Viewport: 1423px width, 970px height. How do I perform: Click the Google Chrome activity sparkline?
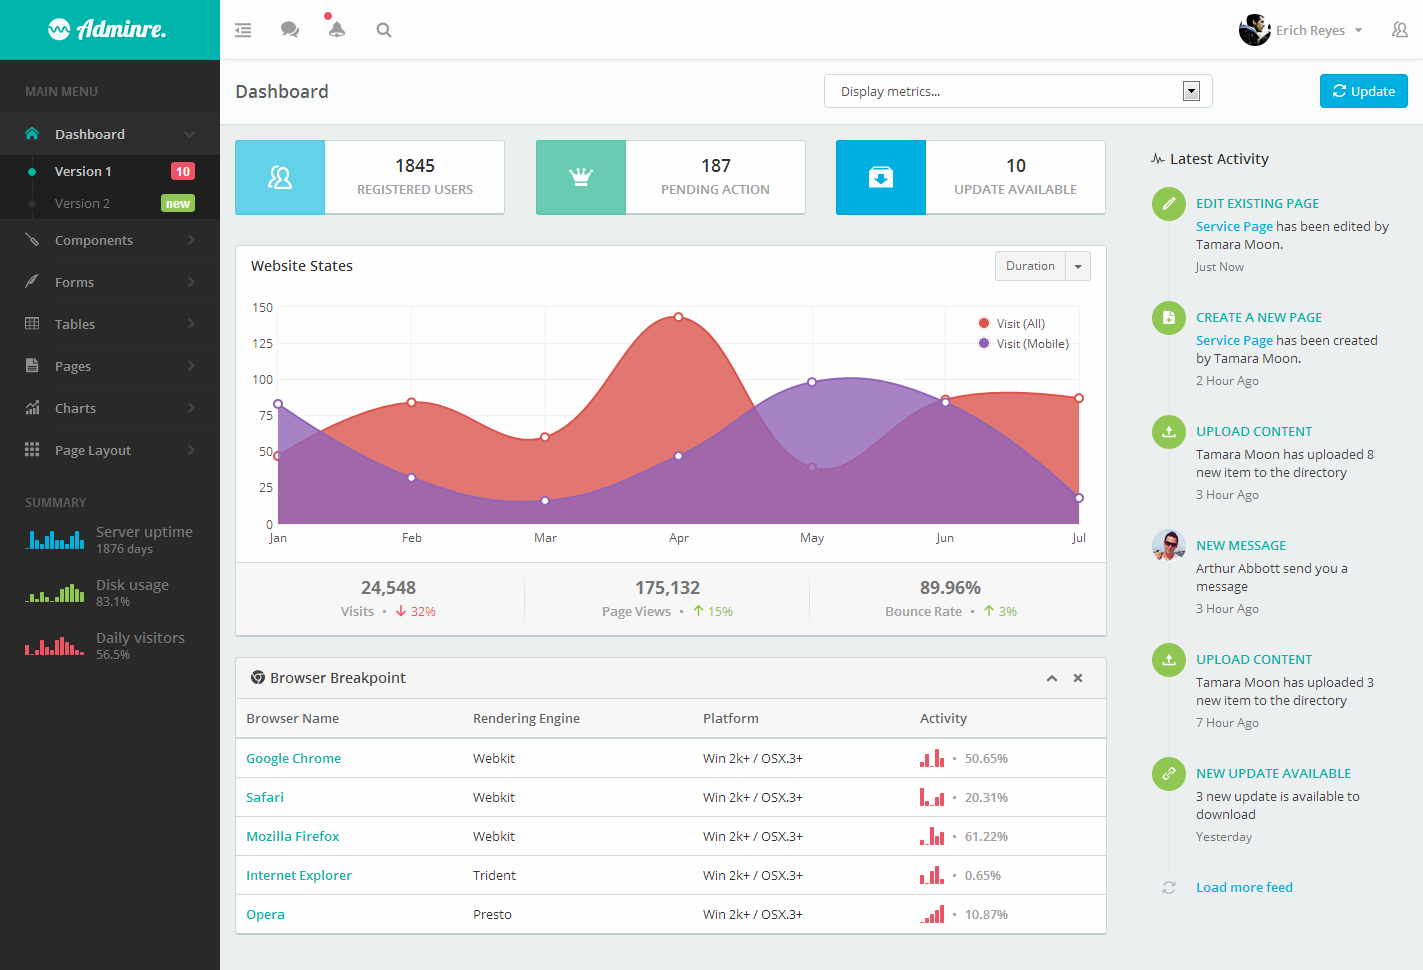pos(932,758)
